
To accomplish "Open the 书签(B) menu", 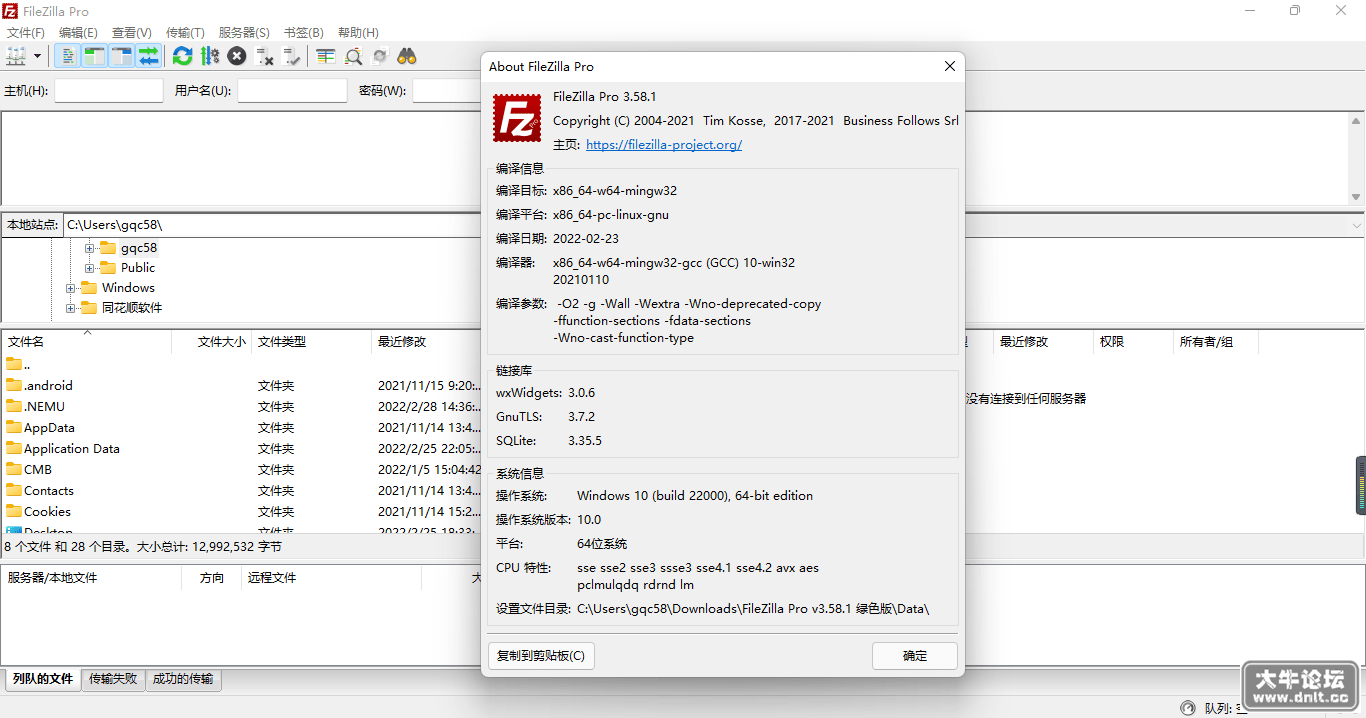I will click(304, 33).
